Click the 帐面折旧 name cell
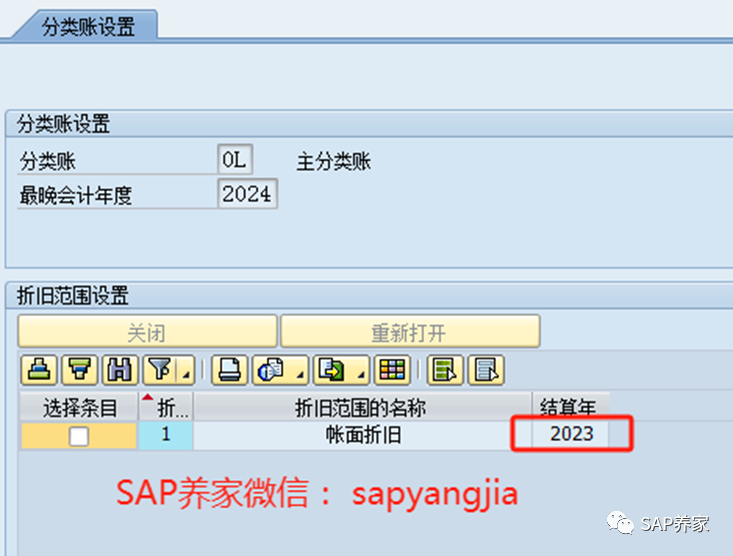 tap(362, 435)
